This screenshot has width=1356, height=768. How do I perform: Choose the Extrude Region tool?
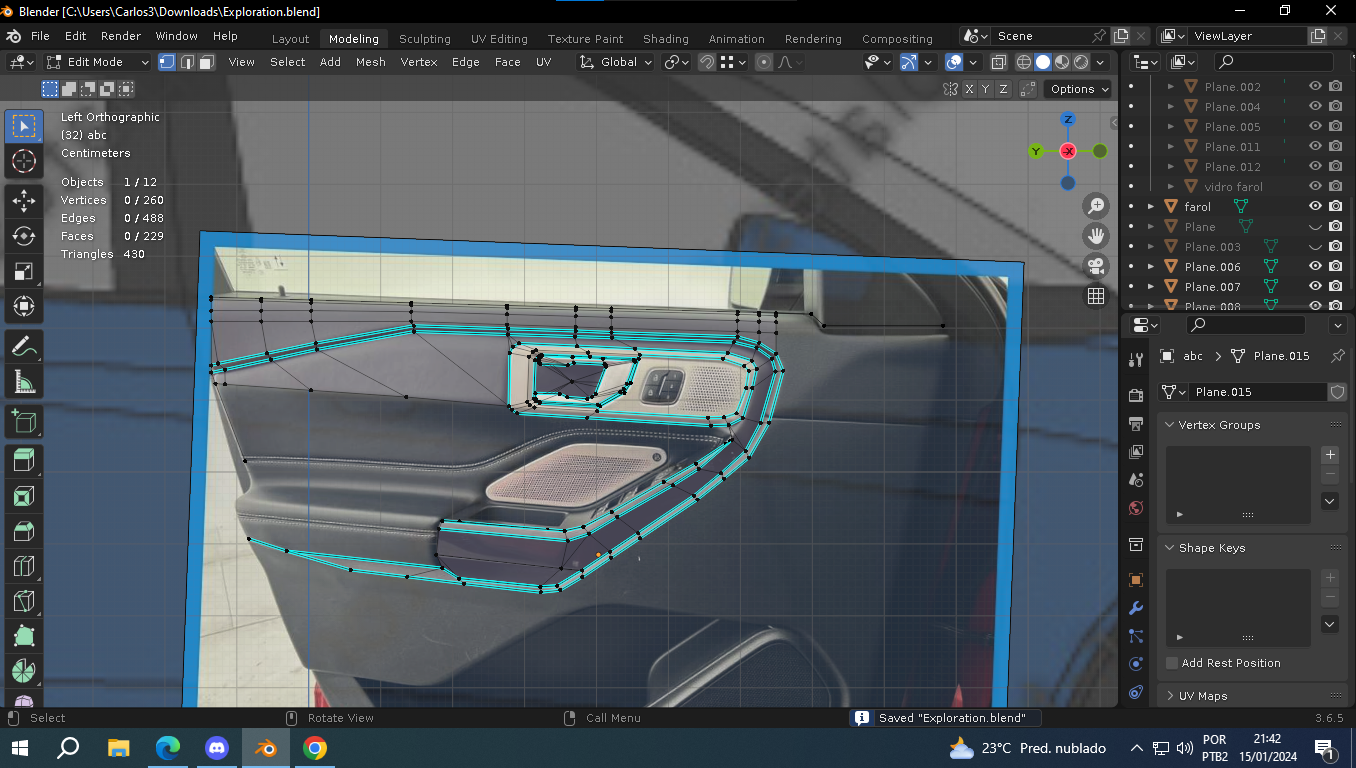23,460
